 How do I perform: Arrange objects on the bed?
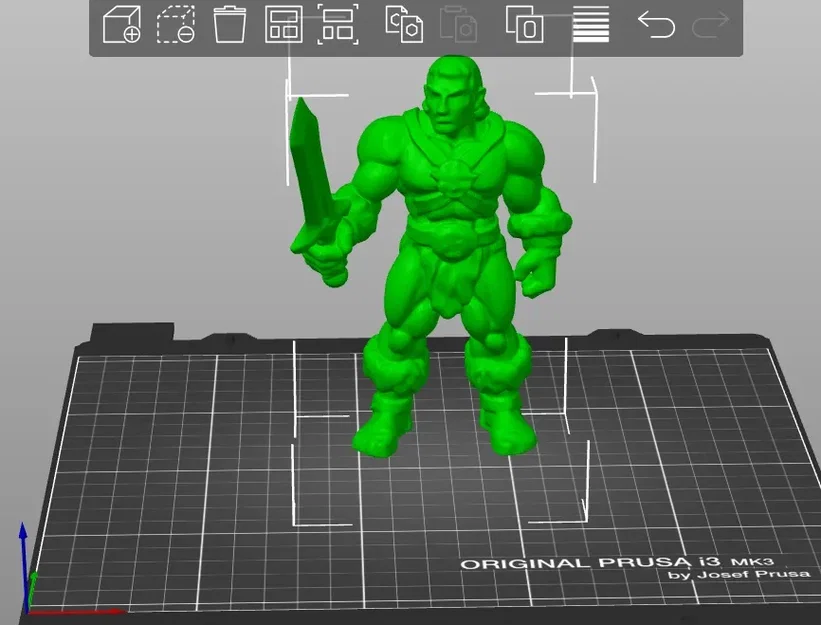pos(285,27)
